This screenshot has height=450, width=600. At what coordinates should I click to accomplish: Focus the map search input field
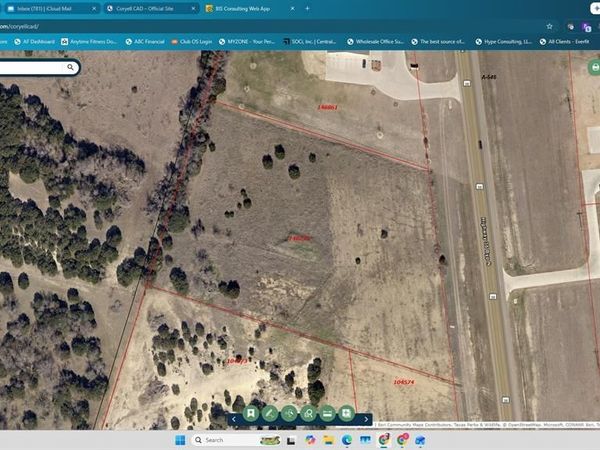click(33, 67)
